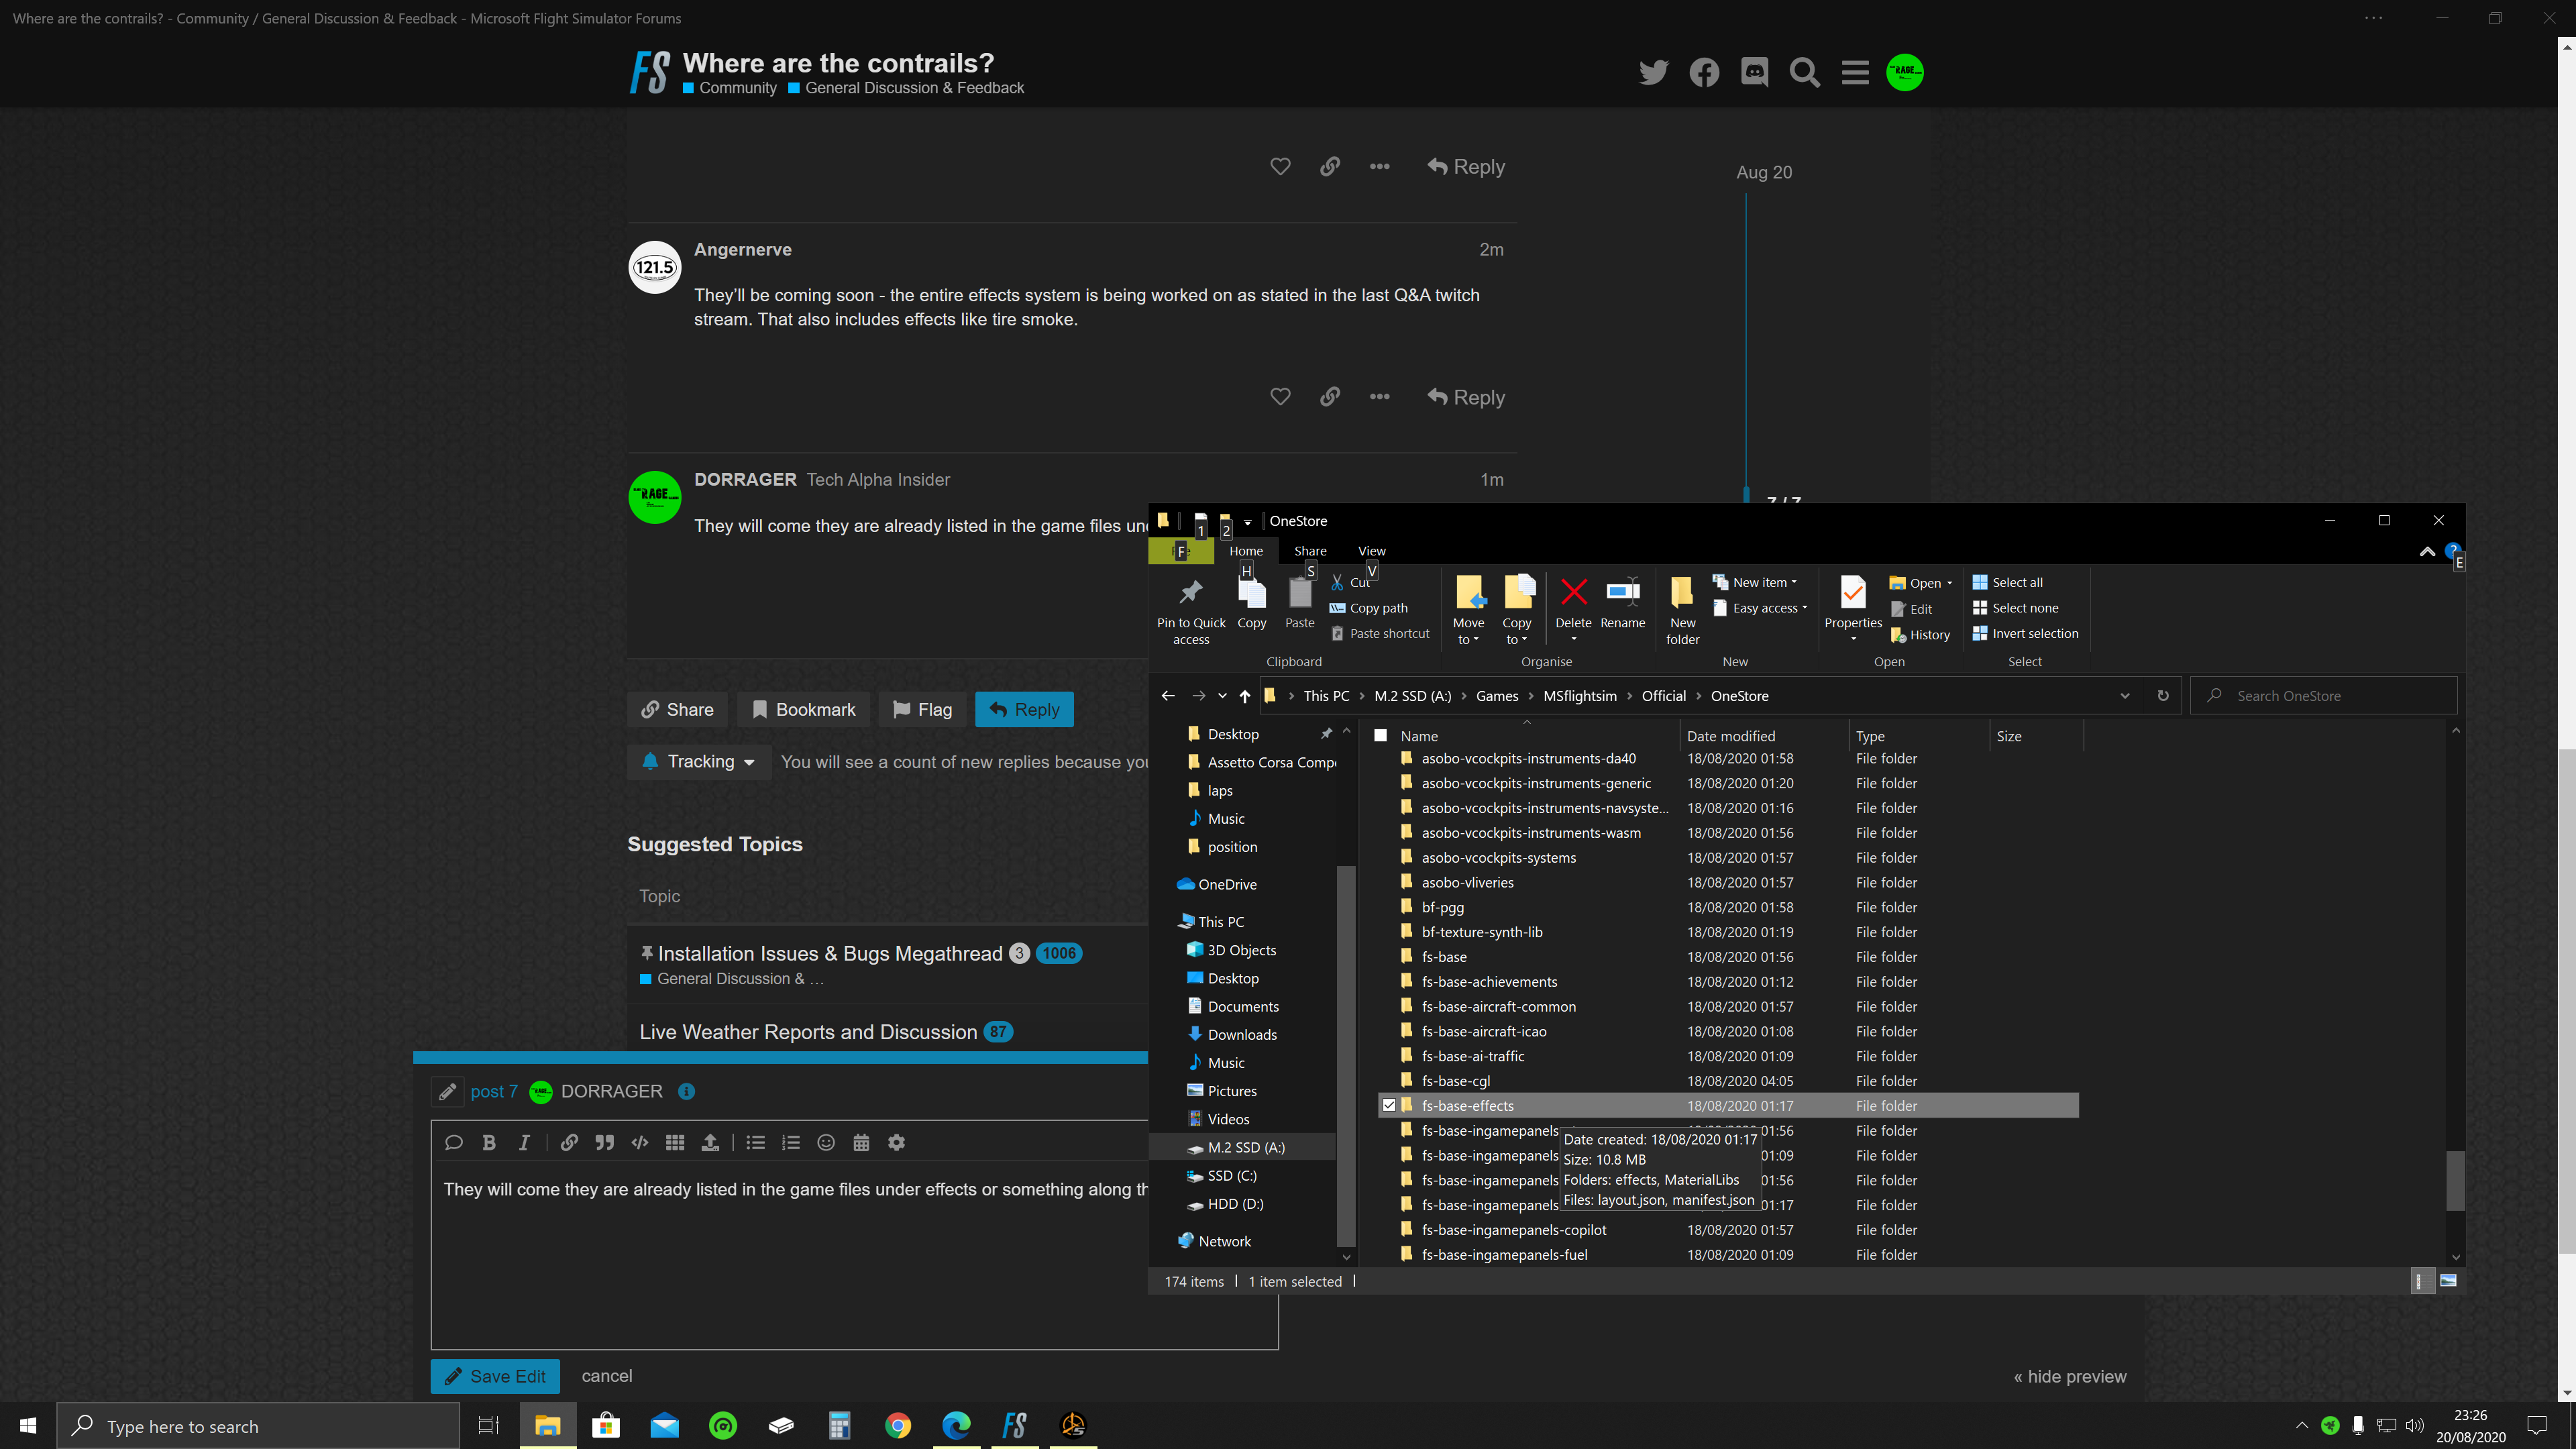Click Select all in the ribbon
Image resolution: width=2576 pixels, height=1449 pixels.
click(2008, 582)
